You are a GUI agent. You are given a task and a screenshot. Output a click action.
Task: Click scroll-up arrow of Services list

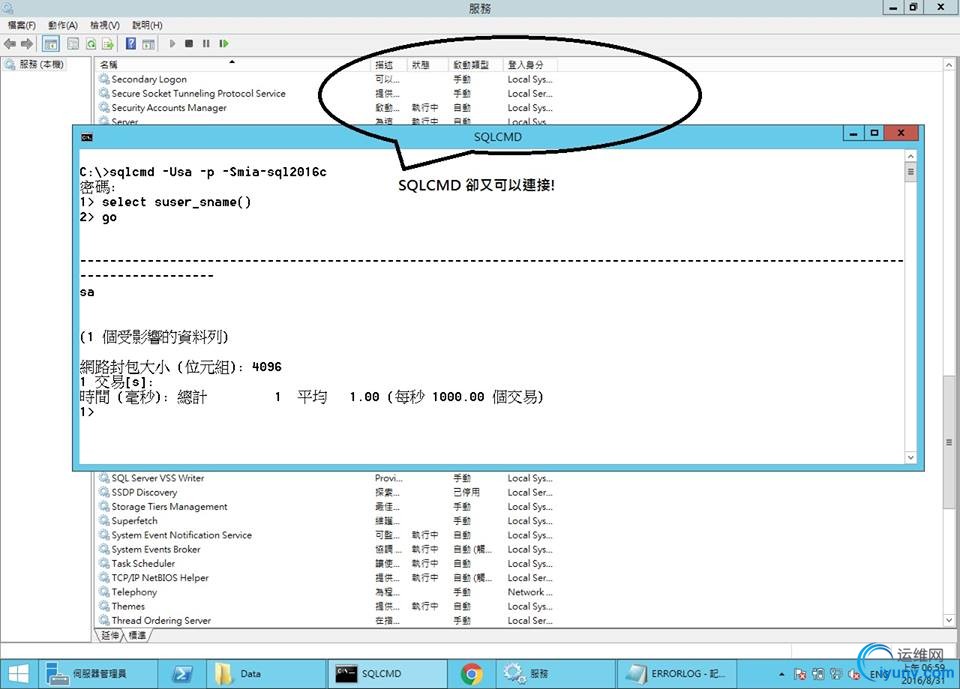pyautogui.click(x=948, y=65)
